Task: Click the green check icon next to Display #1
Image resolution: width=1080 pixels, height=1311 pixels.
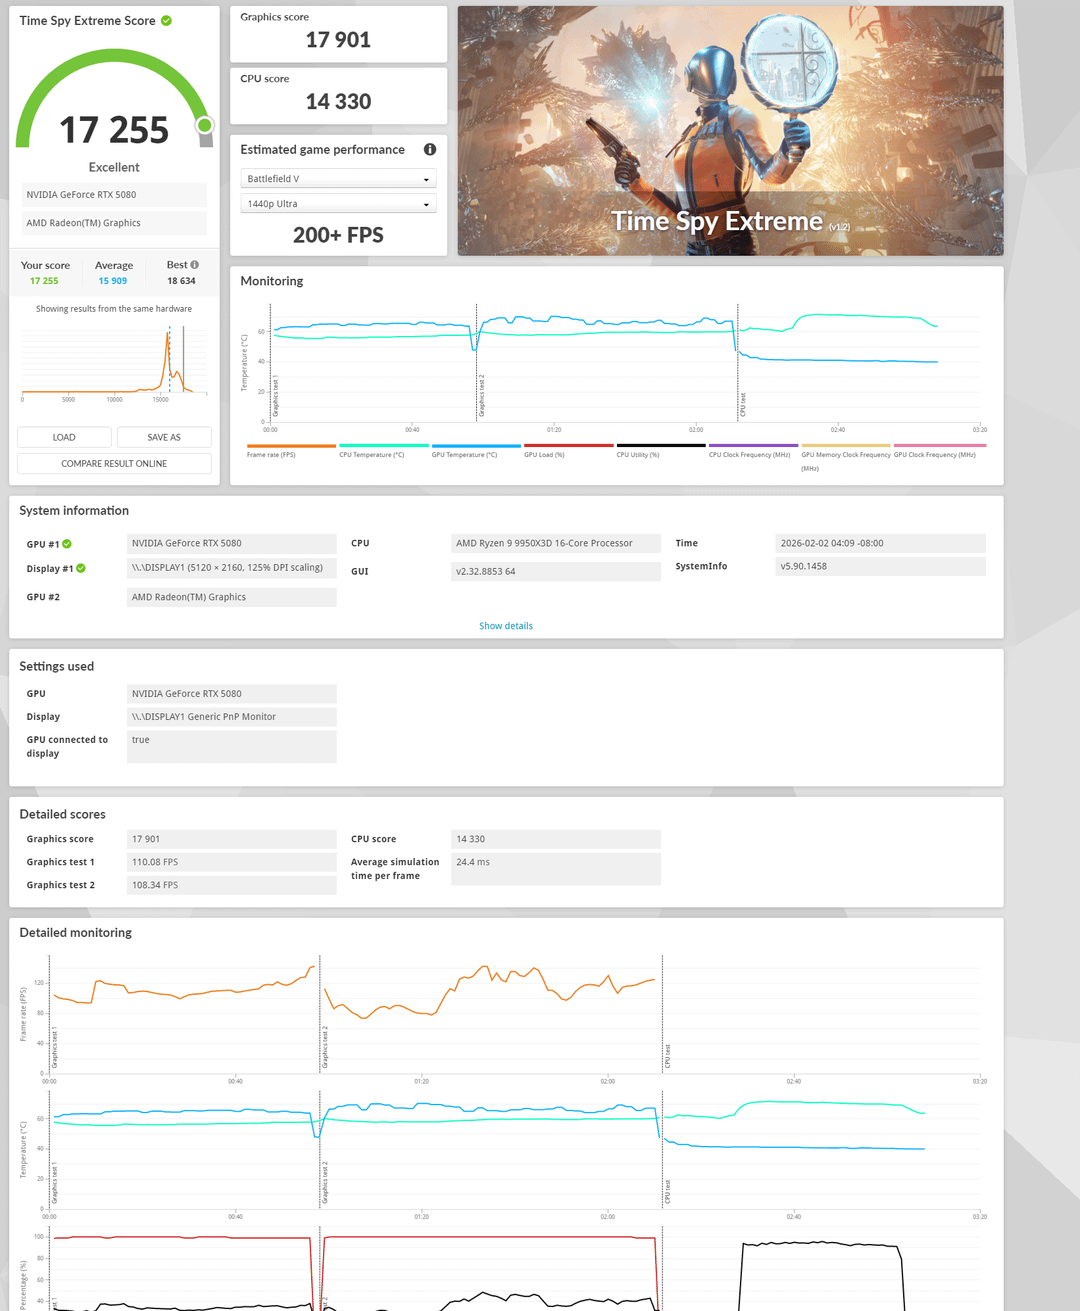Action: [x=81, y=568]
